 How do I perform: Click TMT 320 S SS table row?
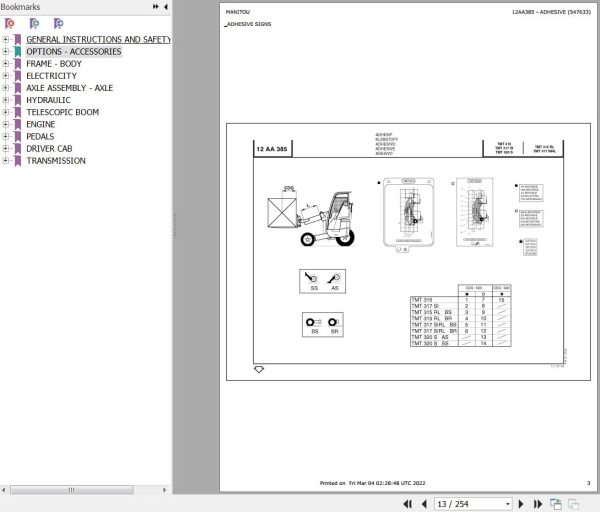[460, 343]
